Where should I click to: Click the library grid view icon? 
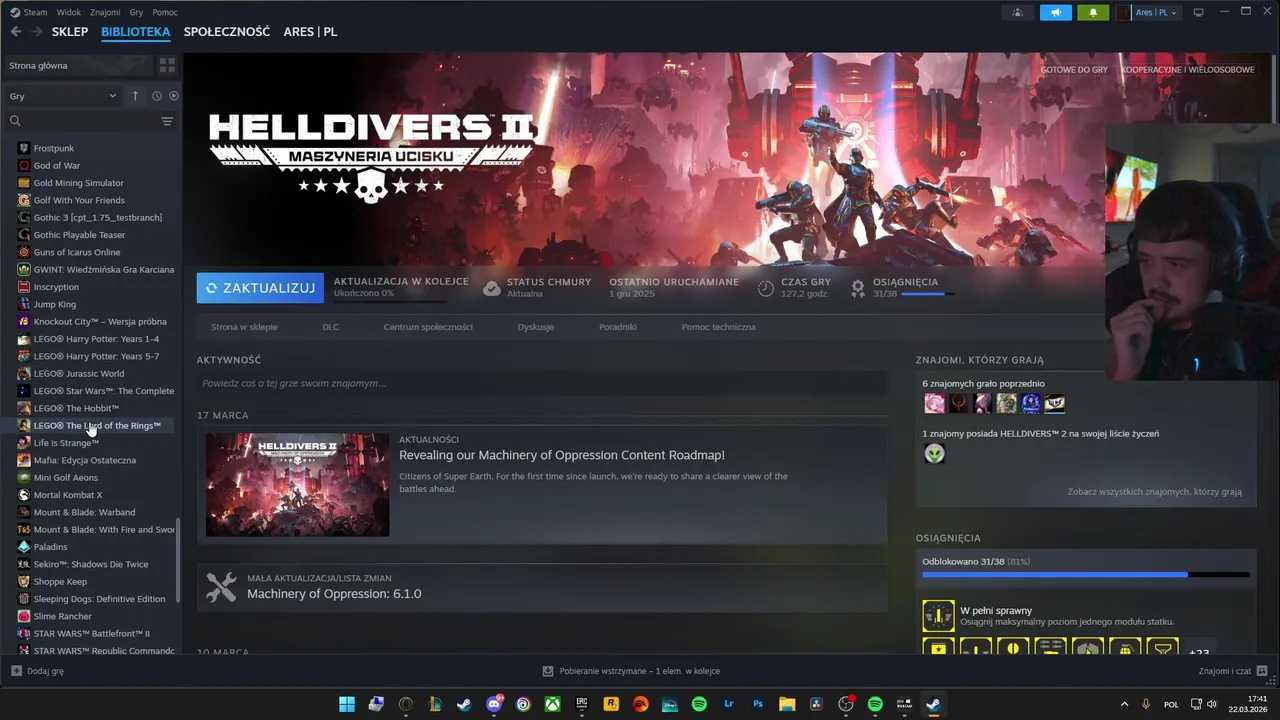(167, 65)
